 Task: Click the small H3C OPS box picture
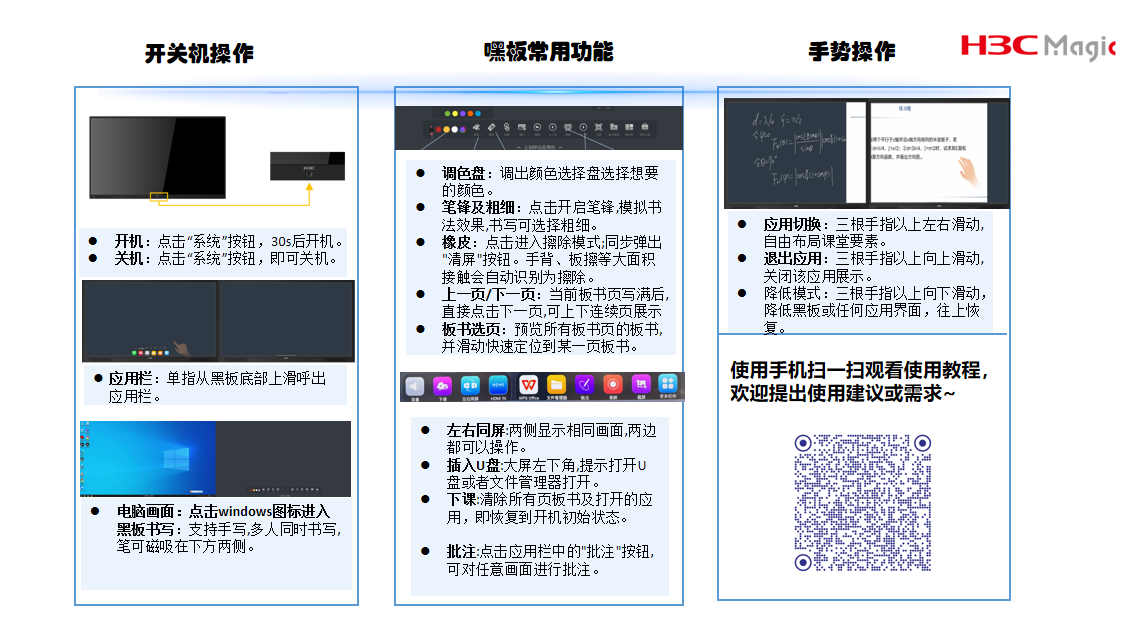307,166
